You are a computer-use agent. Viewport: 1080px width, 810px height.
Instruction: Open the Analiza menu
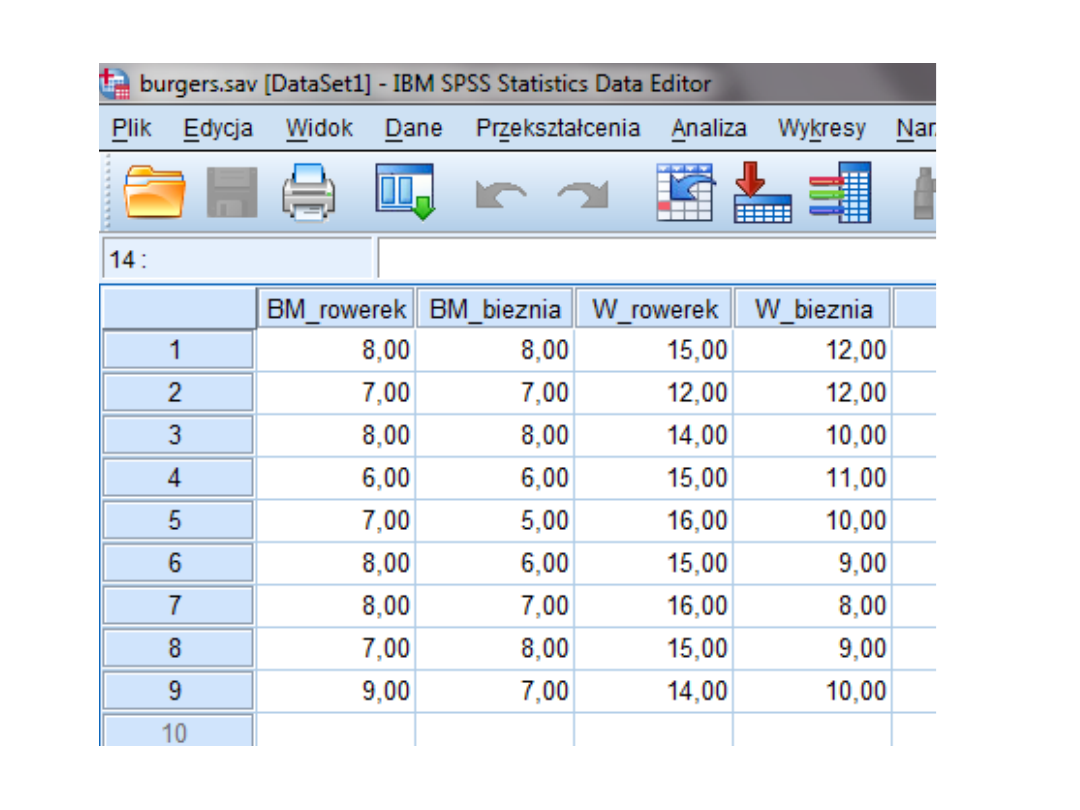tap(708, 128)
